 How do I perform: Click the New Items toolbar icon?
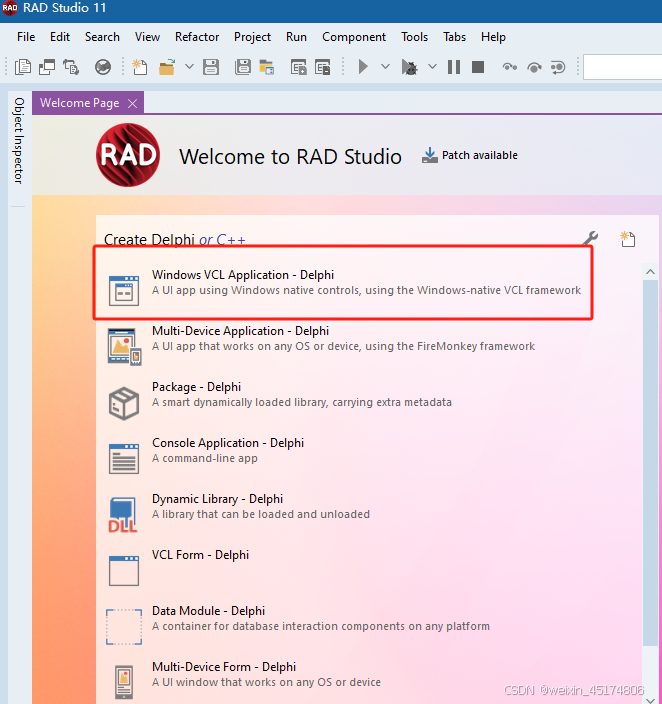[140, 67]
